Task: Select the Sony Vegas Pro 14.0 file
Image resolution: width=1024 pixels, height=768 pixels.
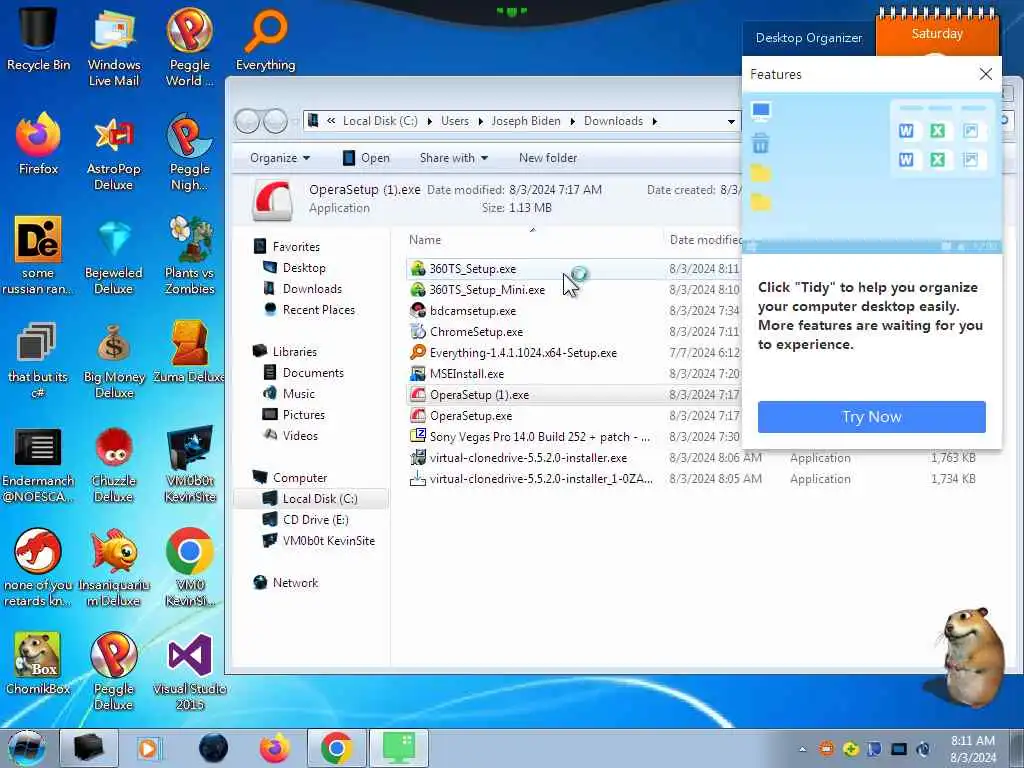Action: (x=539, y=436)
